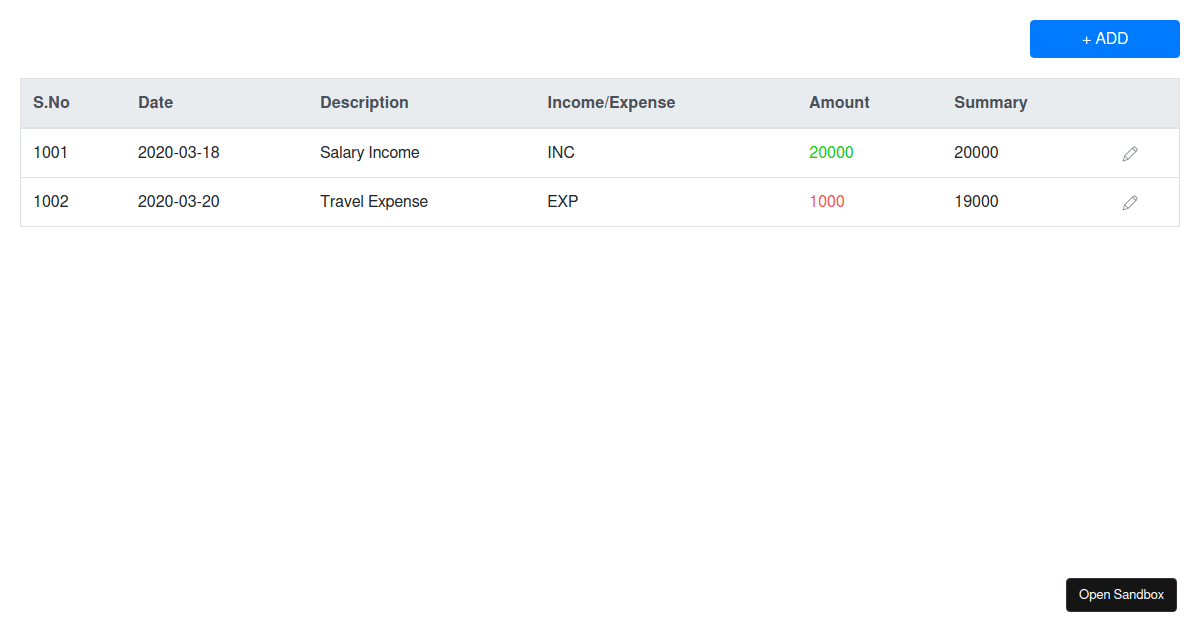Click the INC label in first row
Screen dimensions: 1200x630
(561, 152)
